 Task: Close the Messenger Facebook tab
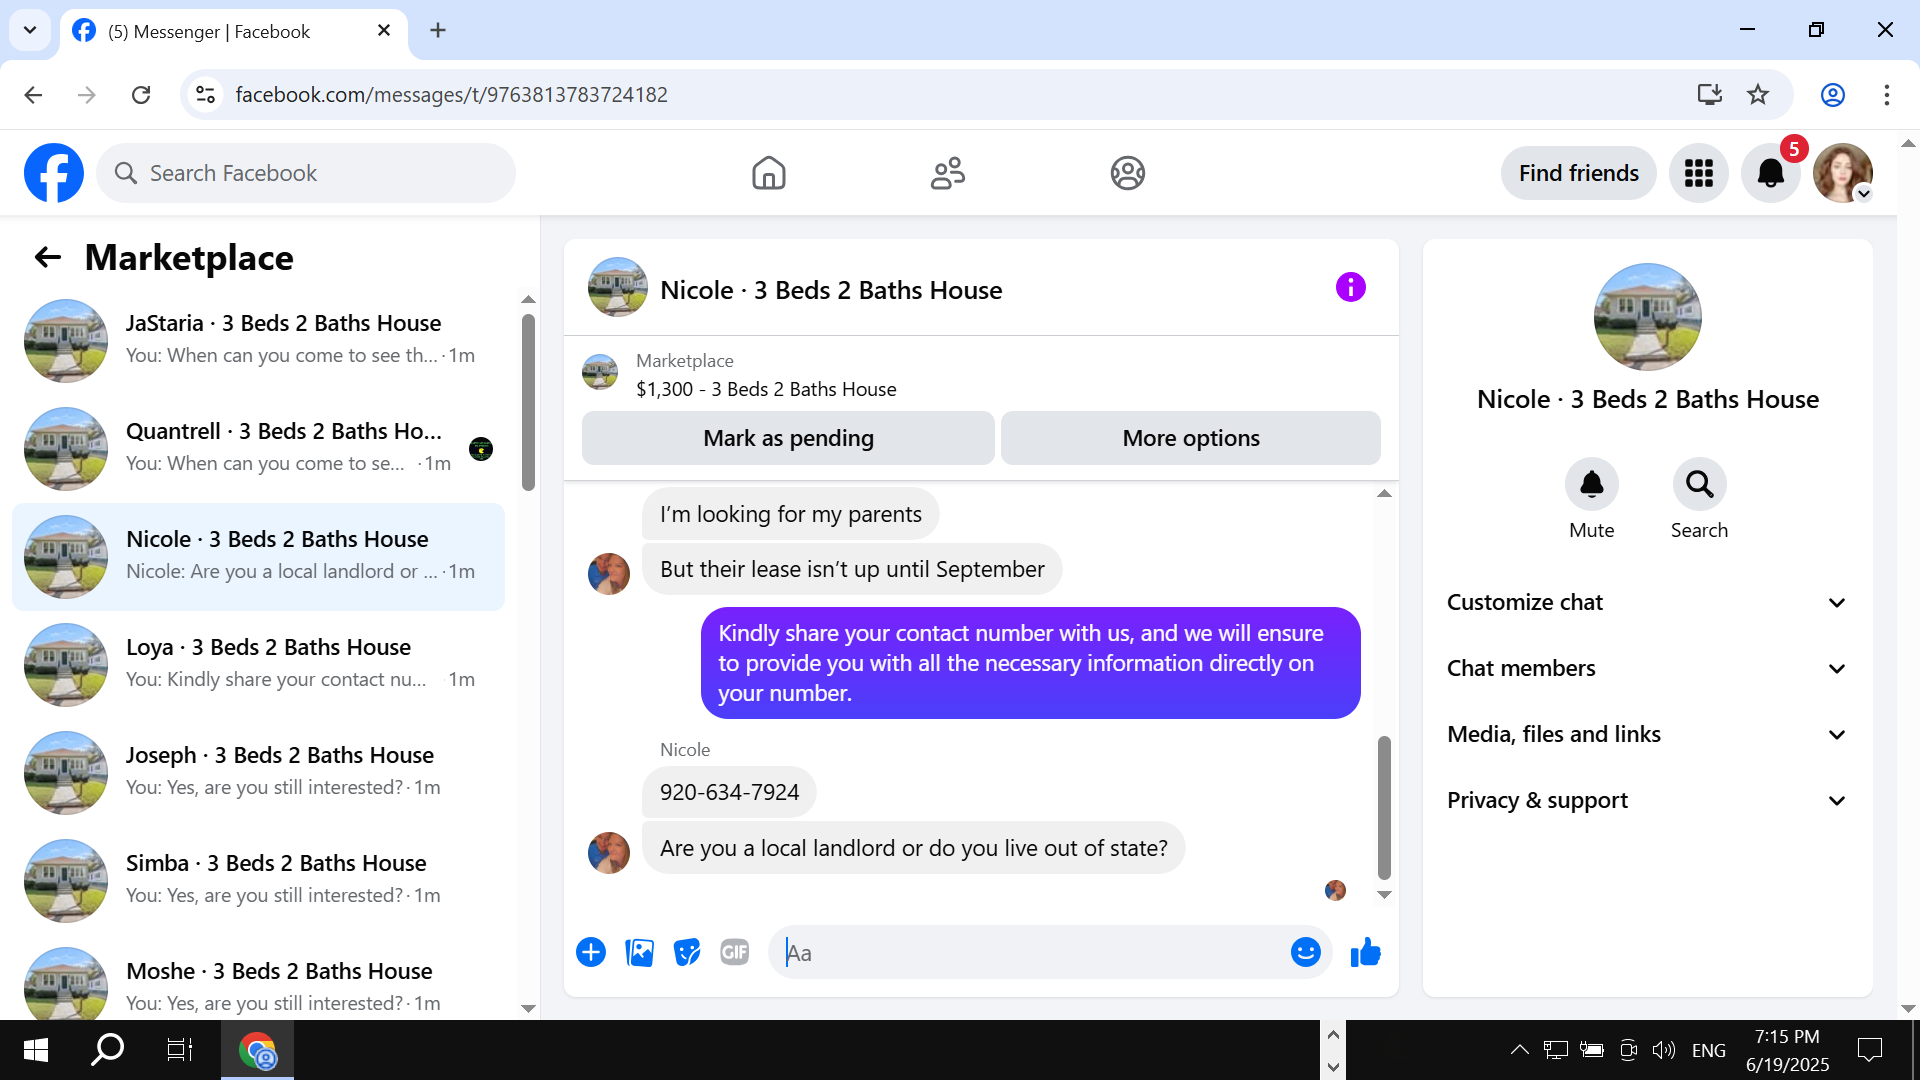click(x=384, y=31)
